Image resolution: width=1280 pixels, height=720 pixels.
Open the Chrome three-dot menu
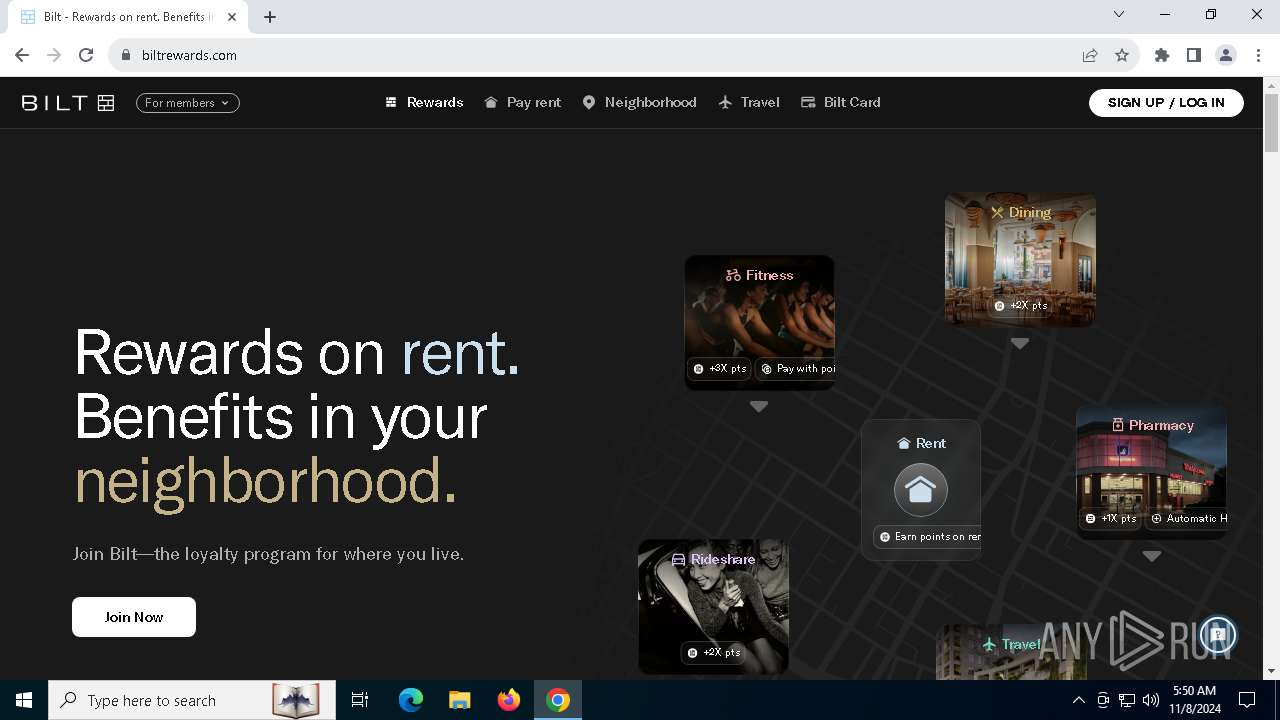[x=1258, y=55]
